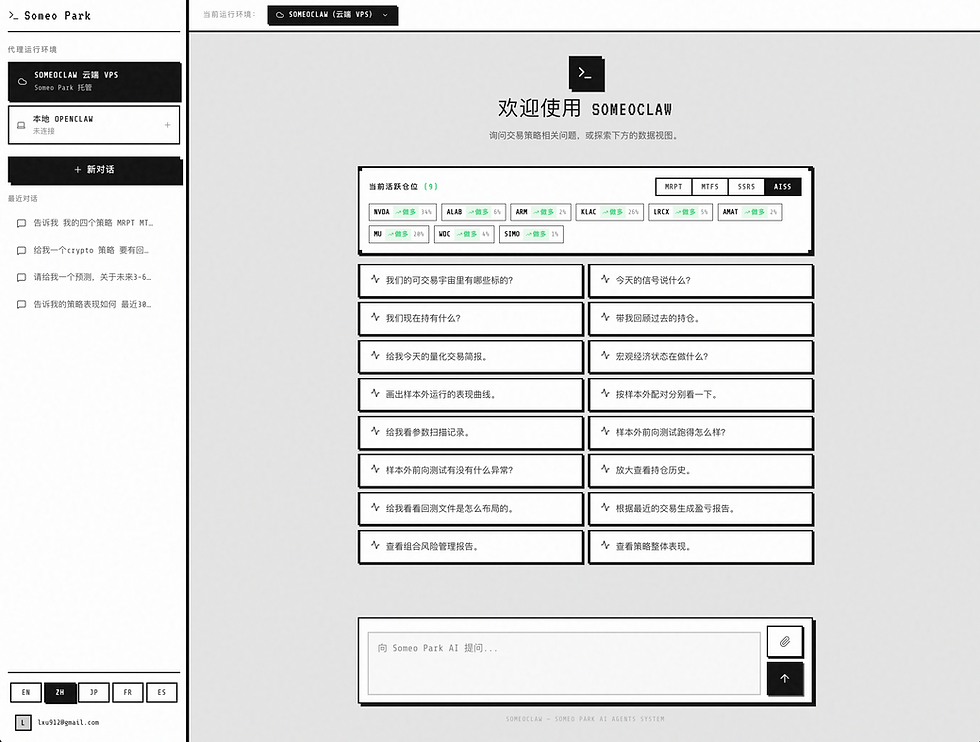
Task: Ask 带我回顾过去的持仓。
Action: coord(701,319)
